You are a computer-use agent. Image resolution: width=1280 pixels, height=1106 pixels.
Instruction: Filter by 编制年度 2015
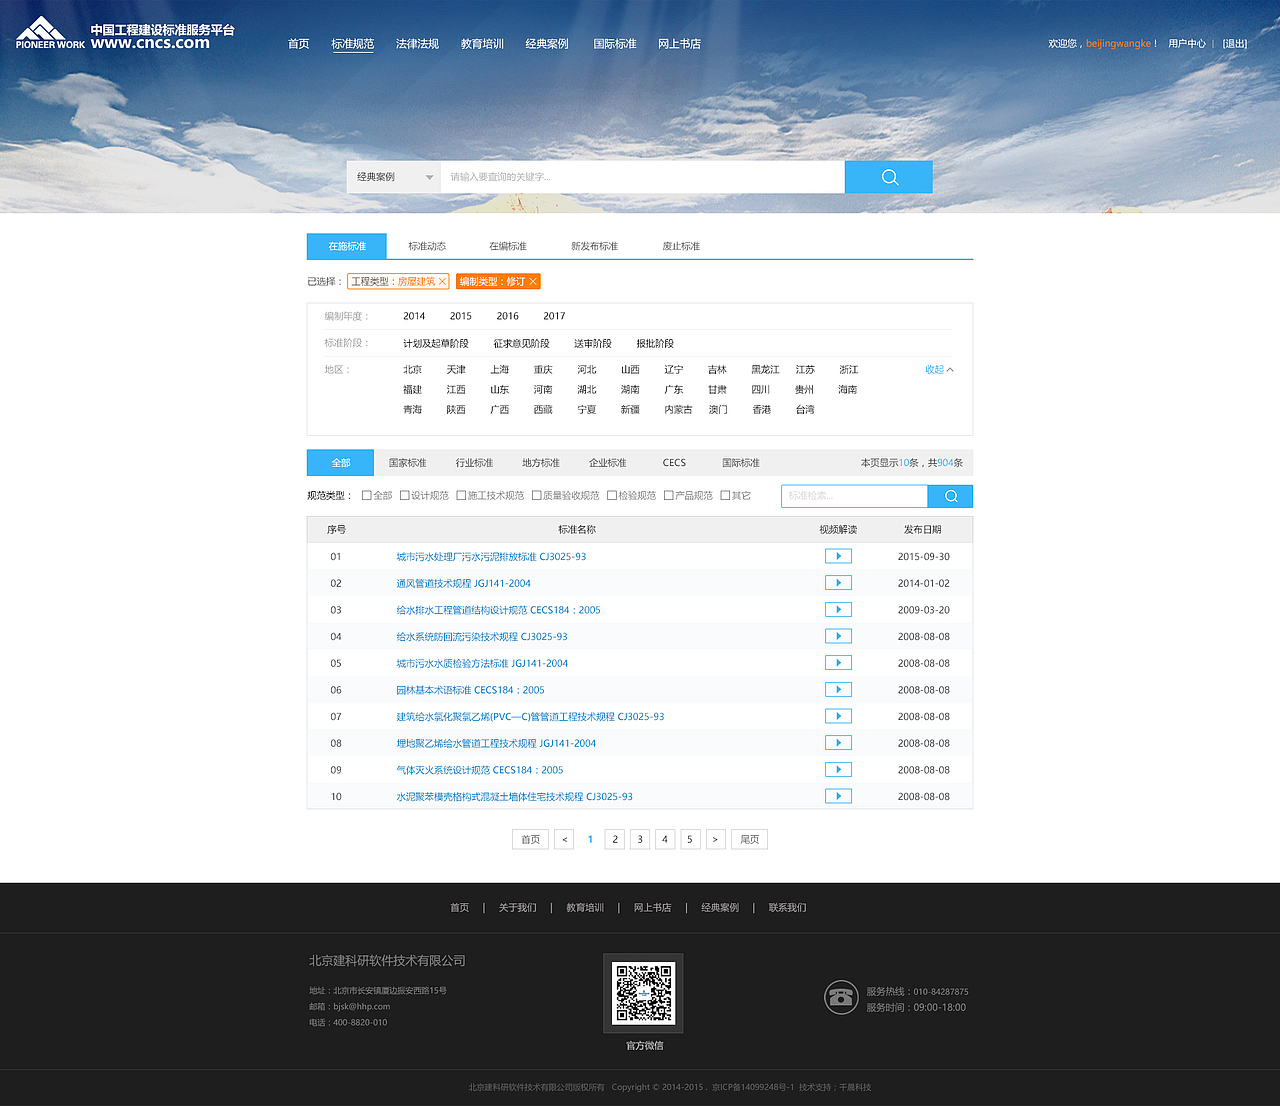coord(461,316)
